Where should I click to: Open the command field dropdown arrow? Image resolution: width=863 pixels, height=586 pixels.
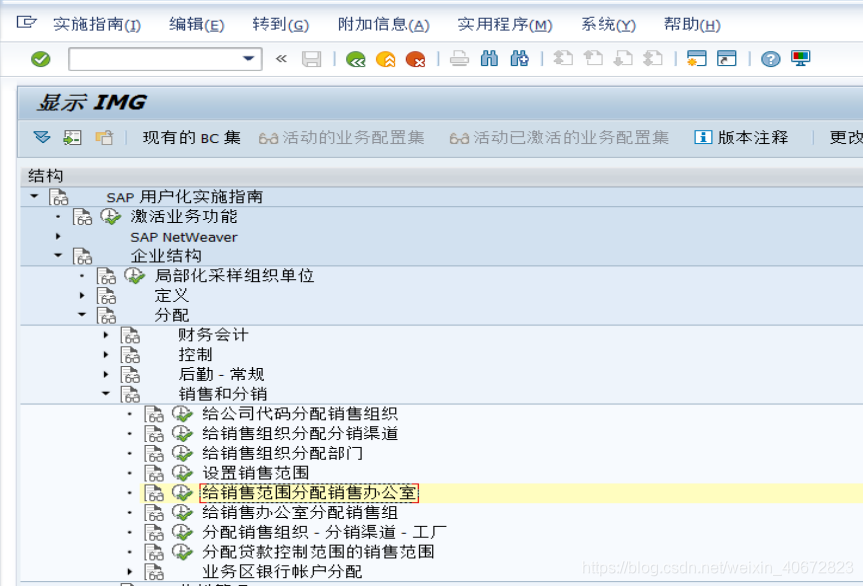[249, 58]
